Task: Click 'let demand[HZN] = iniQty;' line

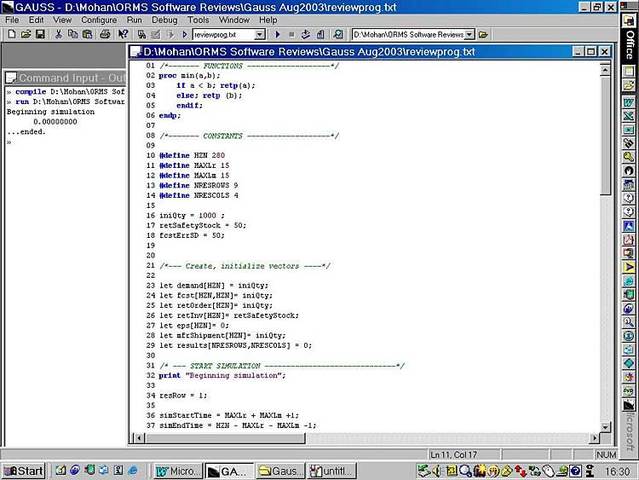Action: [214, 285]
